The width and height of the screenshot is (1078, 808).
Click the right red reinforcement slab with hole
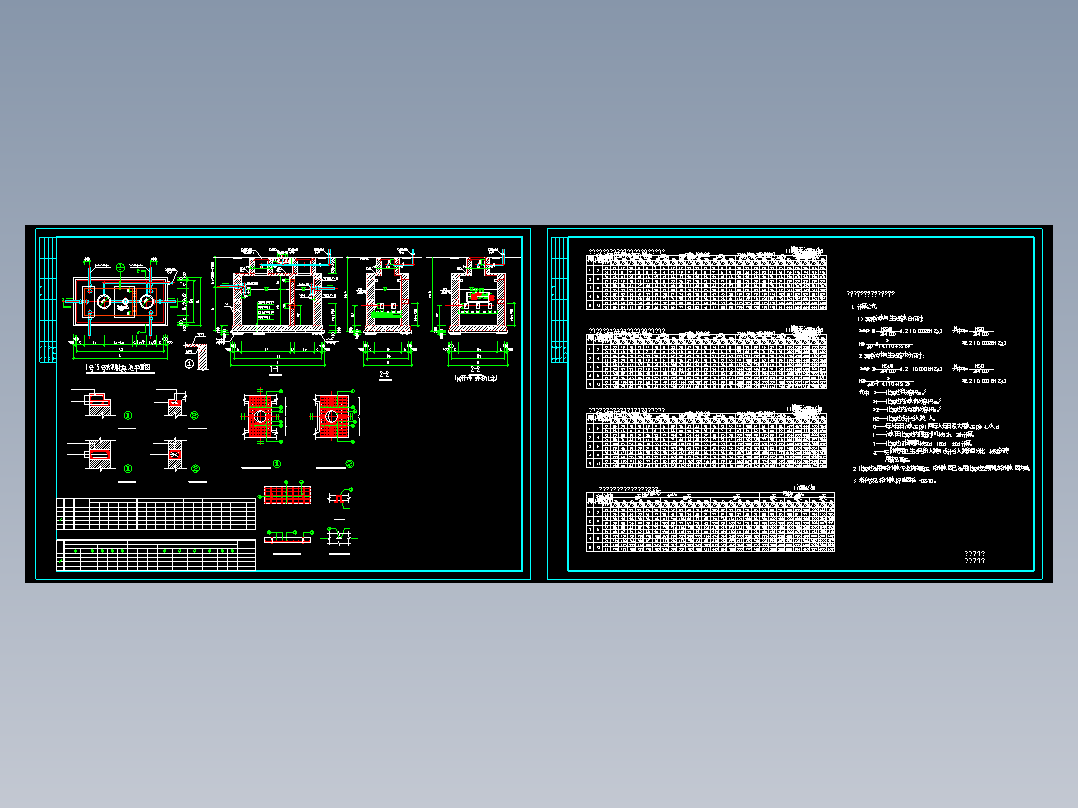[333, 416]
